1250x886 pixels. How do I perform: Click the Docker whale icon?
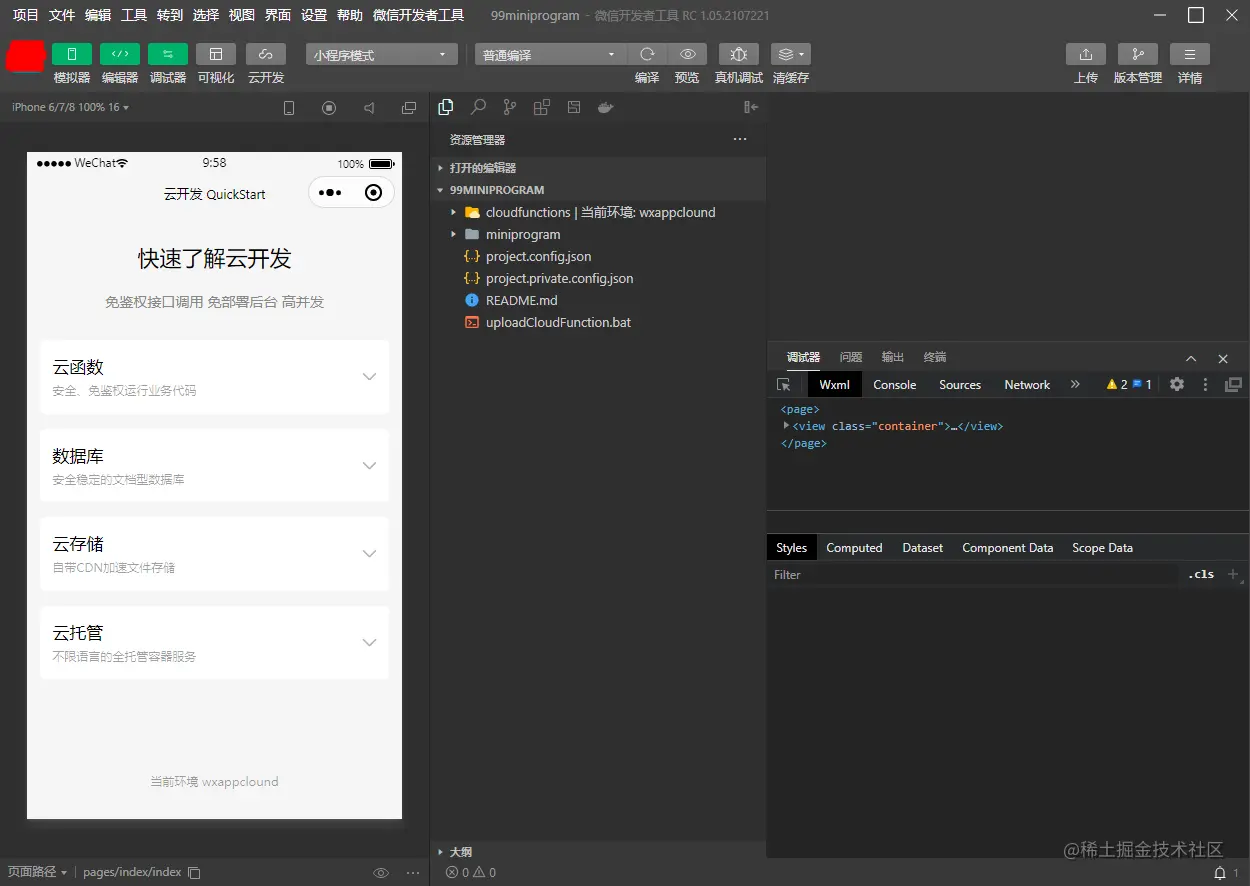tap(605, 107)
